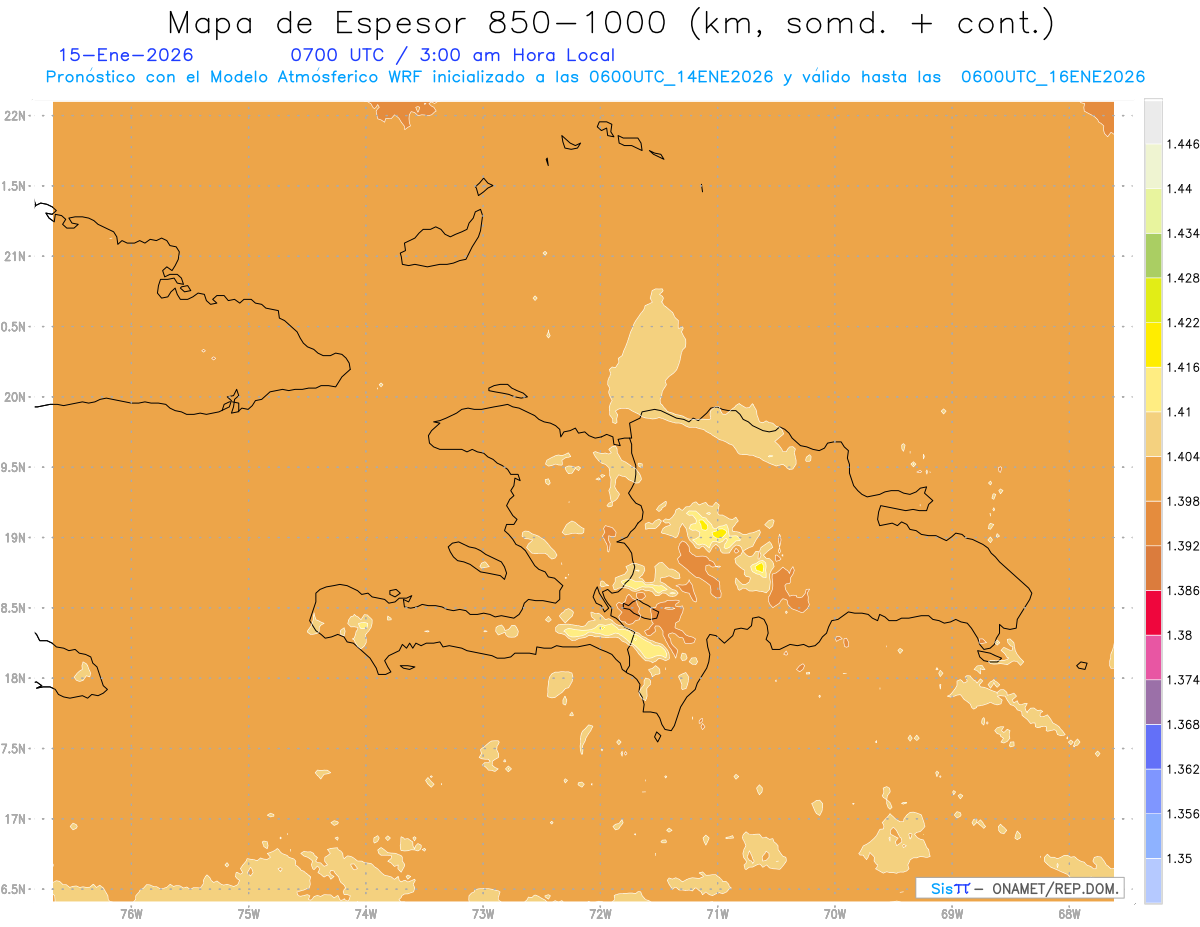Click the "22N" latitude axis label
This screenshot has width=1200, height=927.
[x=14, y=115]
